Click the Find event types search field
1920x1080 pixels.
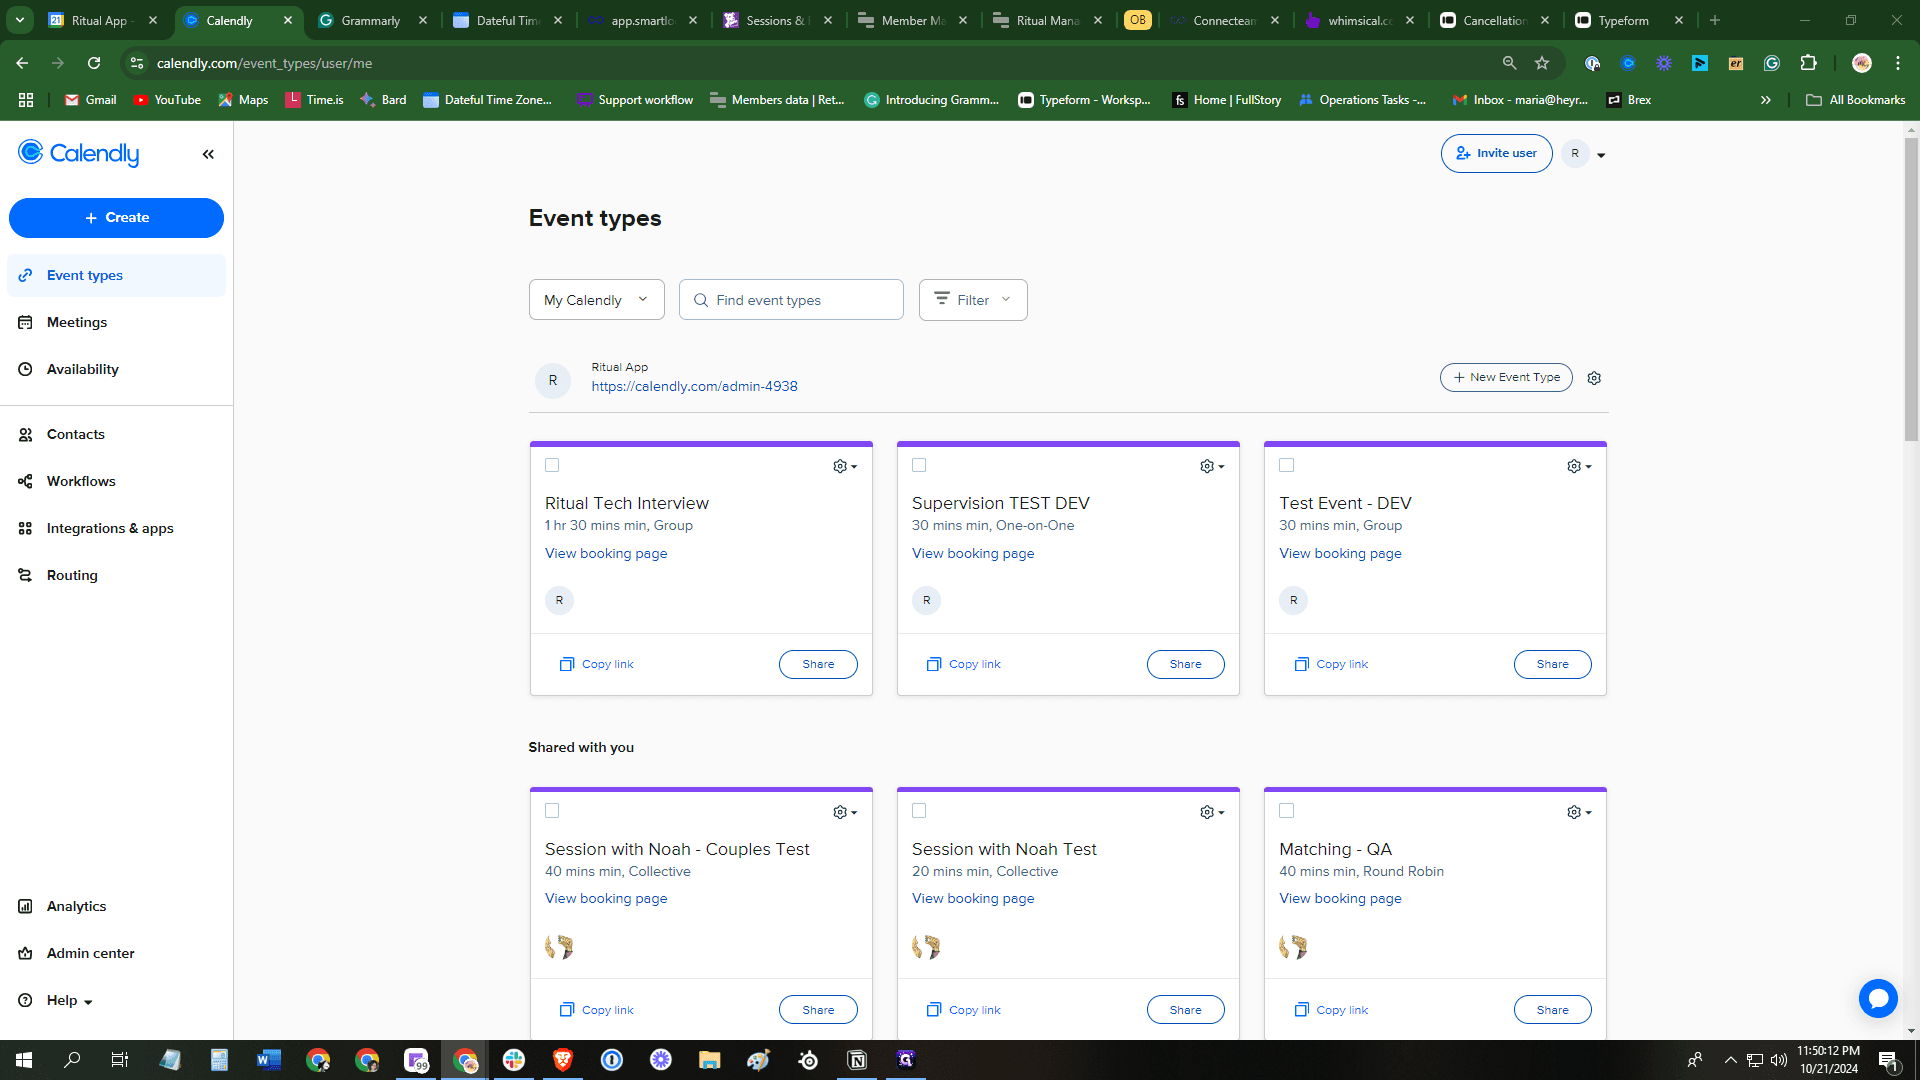pyautogui.click(x=791, y=300)
